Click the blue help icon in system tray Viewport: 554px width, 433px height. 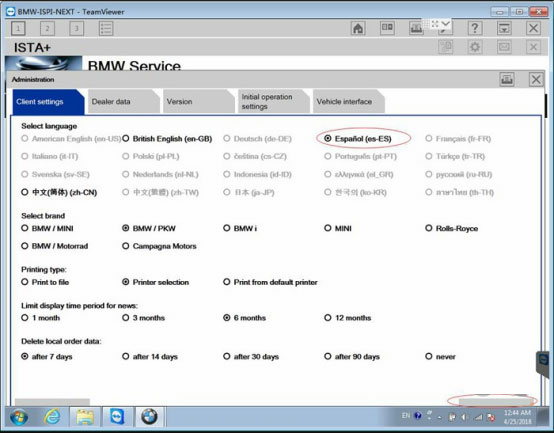point(418,416)
